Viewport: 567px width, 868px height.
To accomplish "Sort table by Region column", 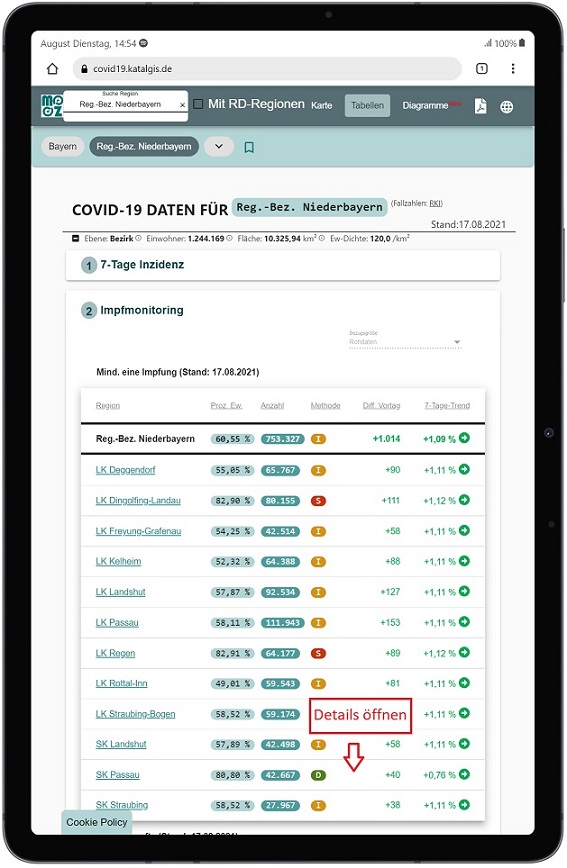I will click(x=107, y=406).
